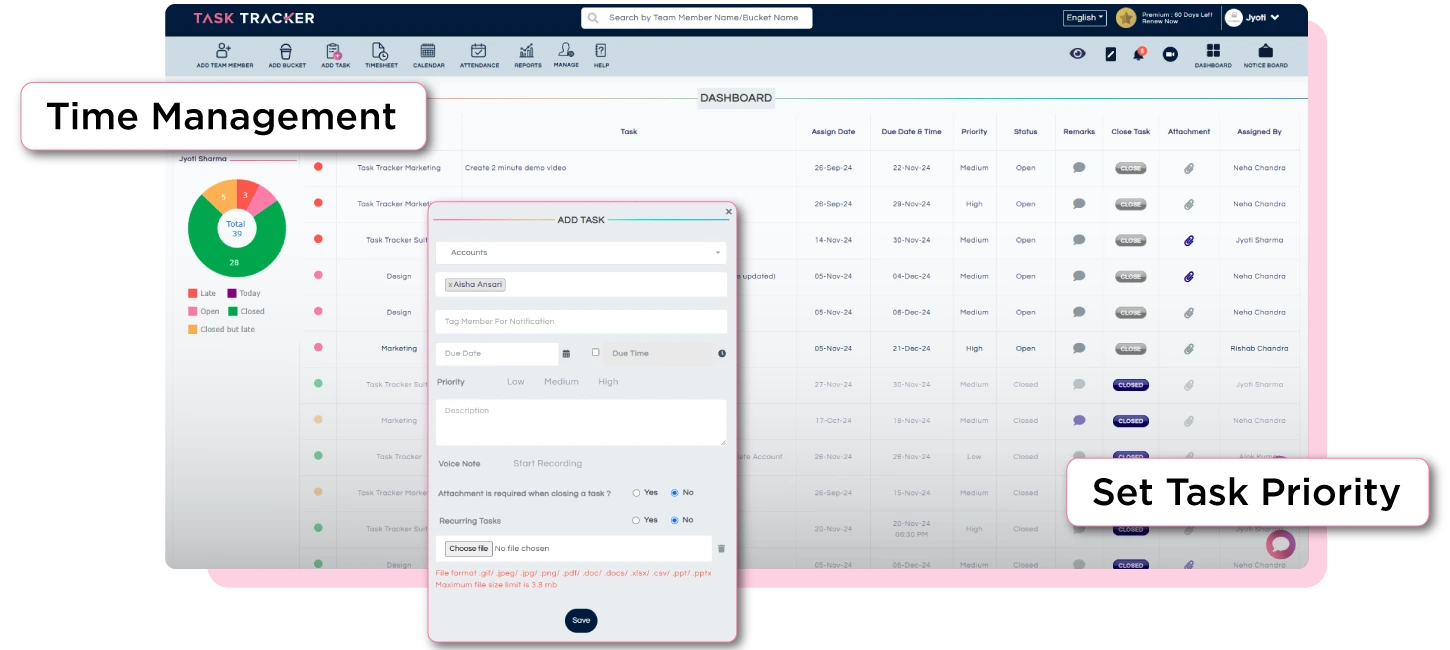Open the Calendar toolbar icon
The width and height of the screenshot is (1450, 650).
tap(428, 55)
